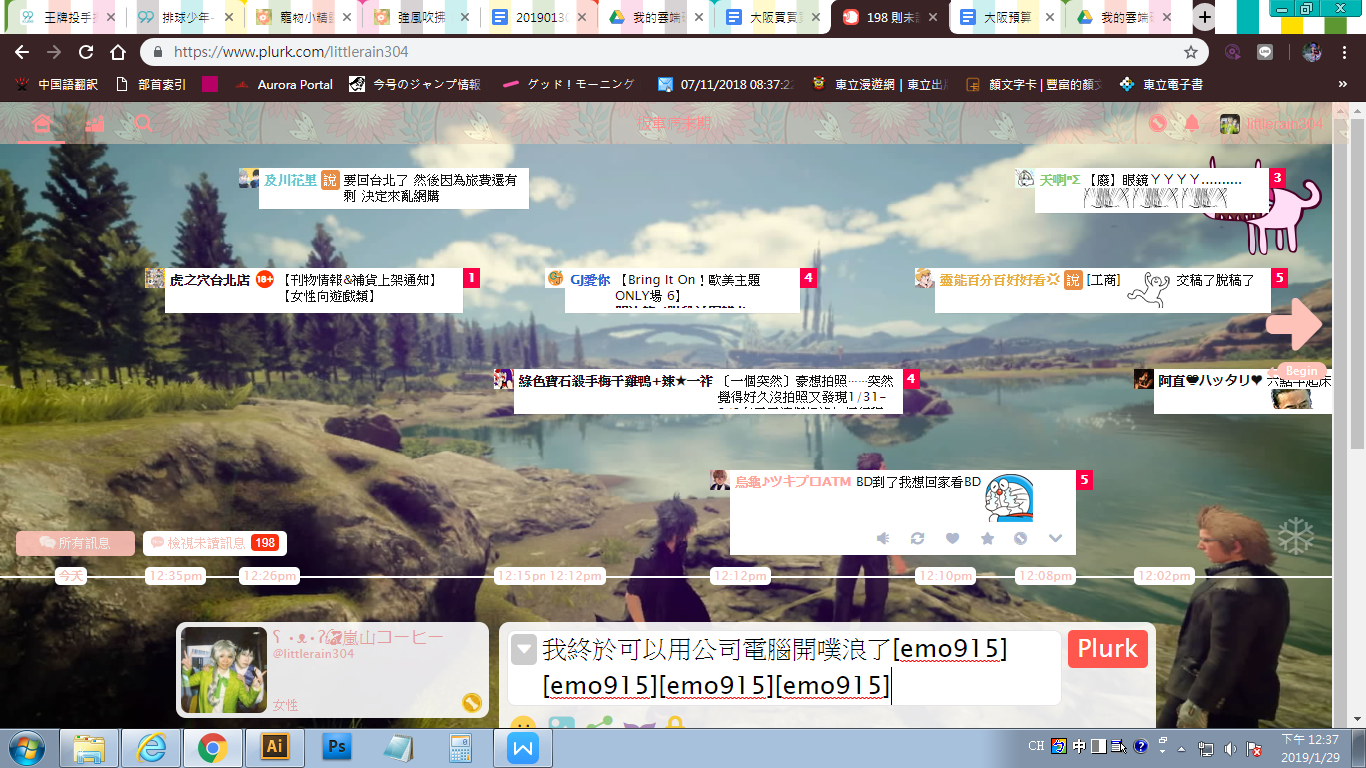Jump to 今天 marker on timeline
The height and width of the screenshot is (768, 1366).
pos(70,576)
